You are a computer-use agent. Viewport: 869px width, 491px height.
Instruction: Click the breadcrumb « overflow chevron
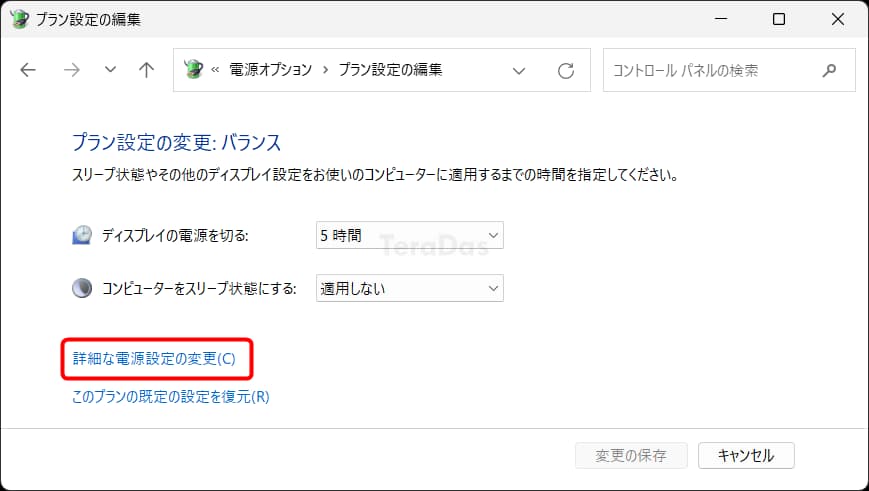(215, 70)
